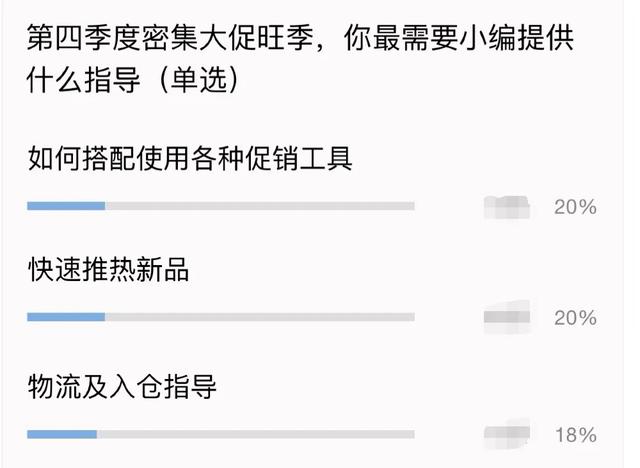Screen dimensions: 640x468
Task: Click blurred vote count for 促销工具 option
Action: click(x=507, y=207)
